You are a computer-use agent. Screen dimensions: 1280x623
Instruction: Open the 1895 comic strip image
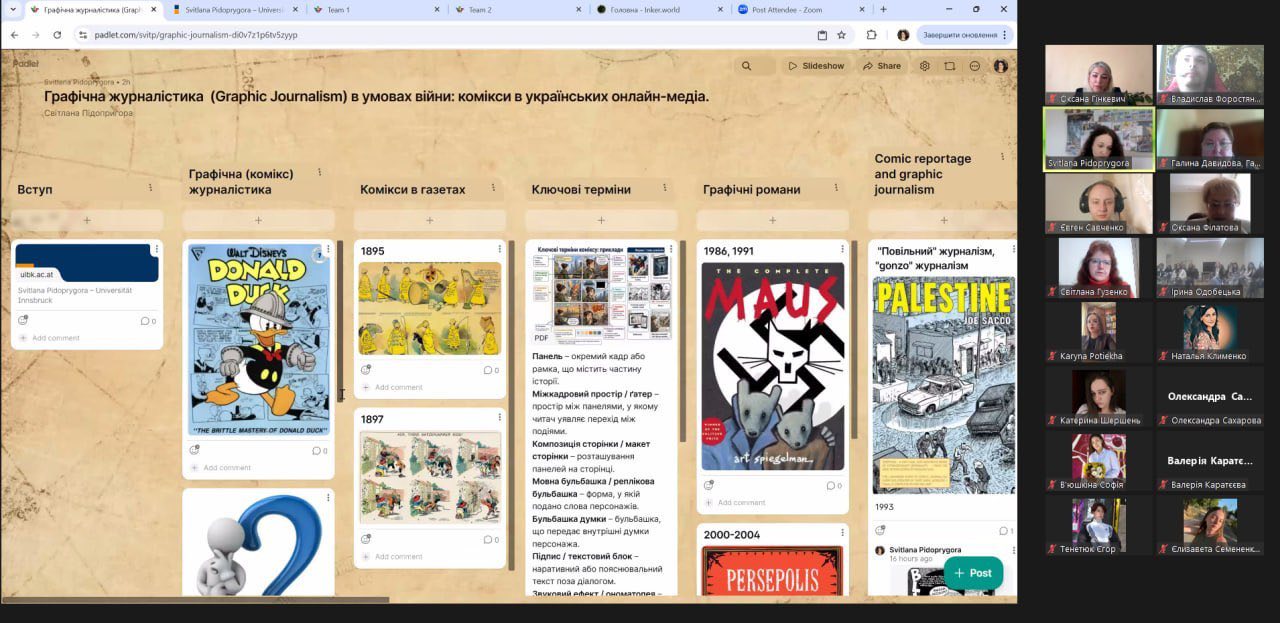tap(430, 308)
